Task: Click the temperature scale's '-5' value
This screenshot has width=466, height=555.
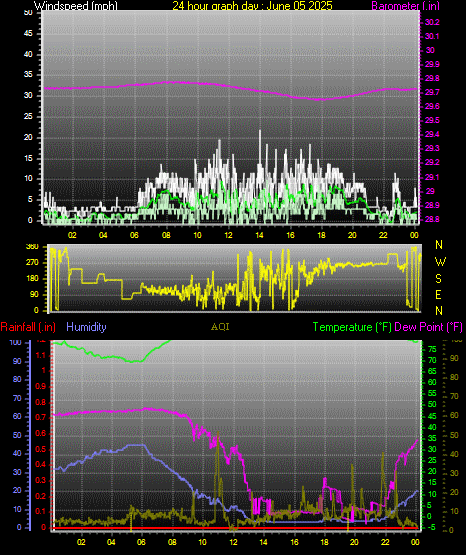Action: tap(431, 527)
